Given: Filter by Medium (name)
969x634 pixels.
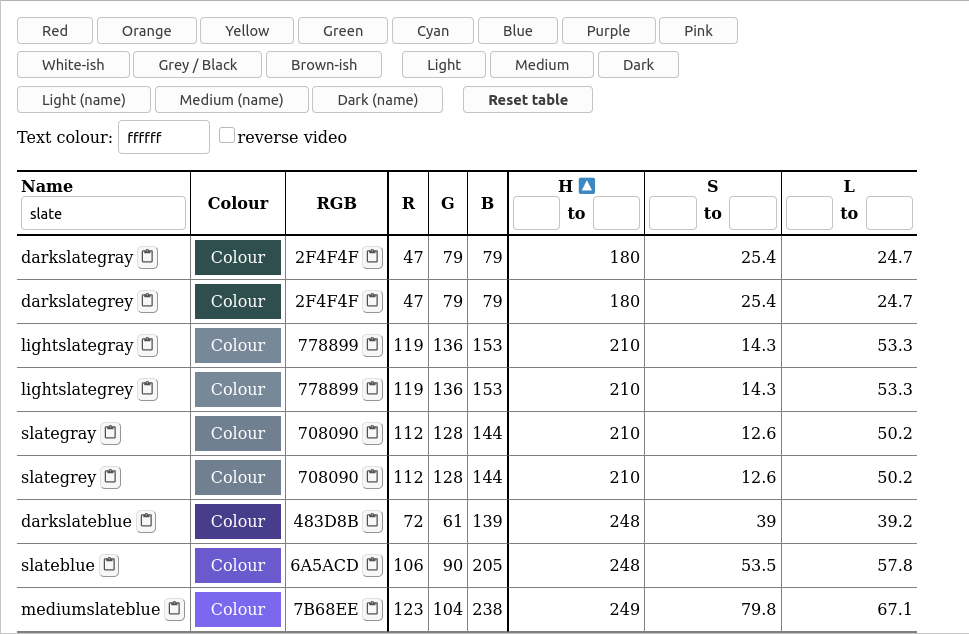Looking at the screenshot, I should point(231,99).
